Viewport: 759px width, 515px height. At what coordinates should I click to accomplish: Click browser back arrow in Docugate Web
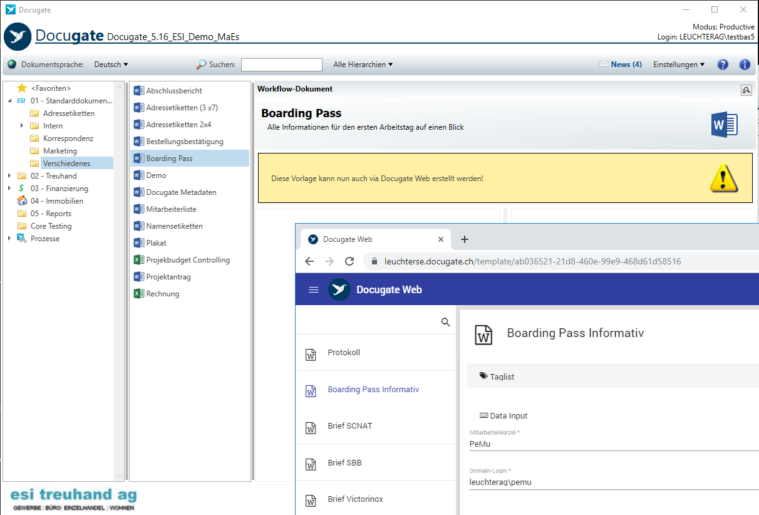[309, 261]
